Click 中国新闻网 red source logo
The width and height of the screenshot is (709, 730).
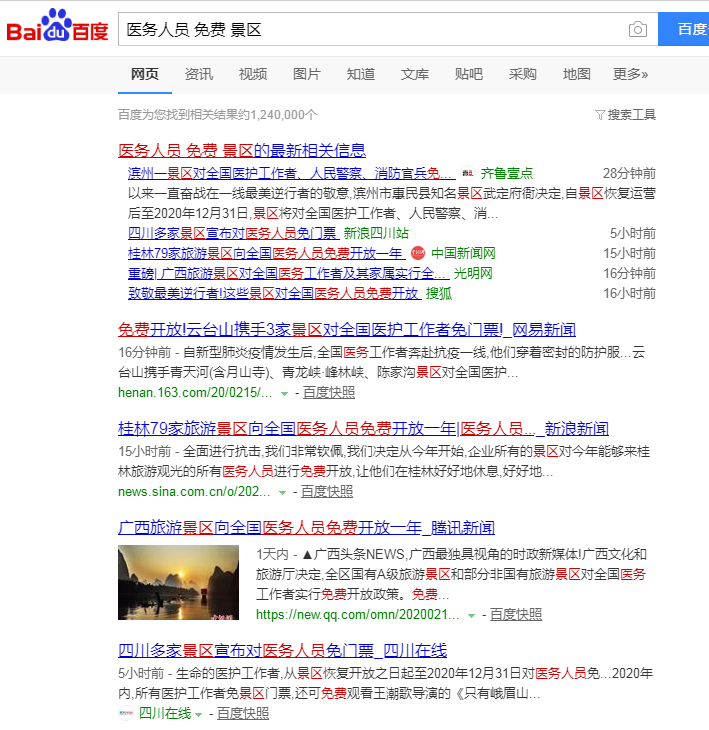point(418,253)
